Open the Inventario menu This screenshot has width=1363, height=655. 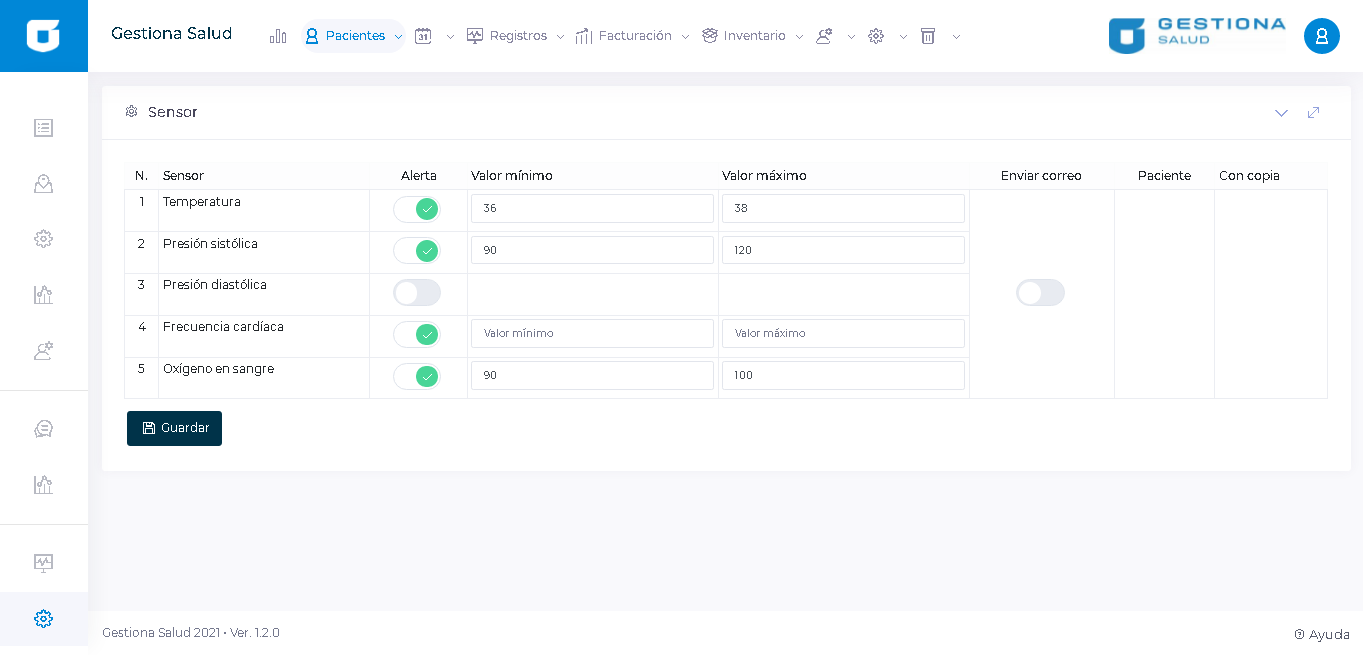pos(753,36)
